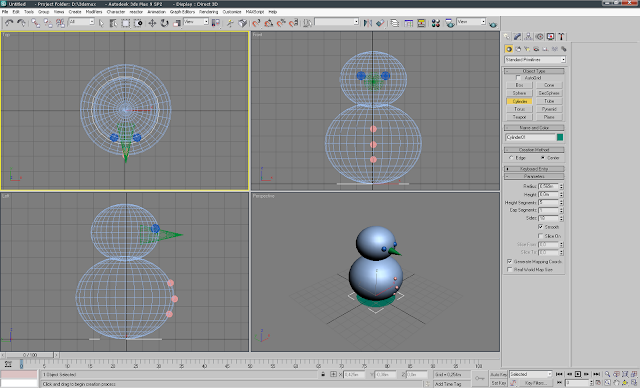The width and height of the screenshot is (640, 388).
Task: Enable the Slice On checkbox
Action: pos(540,236)
